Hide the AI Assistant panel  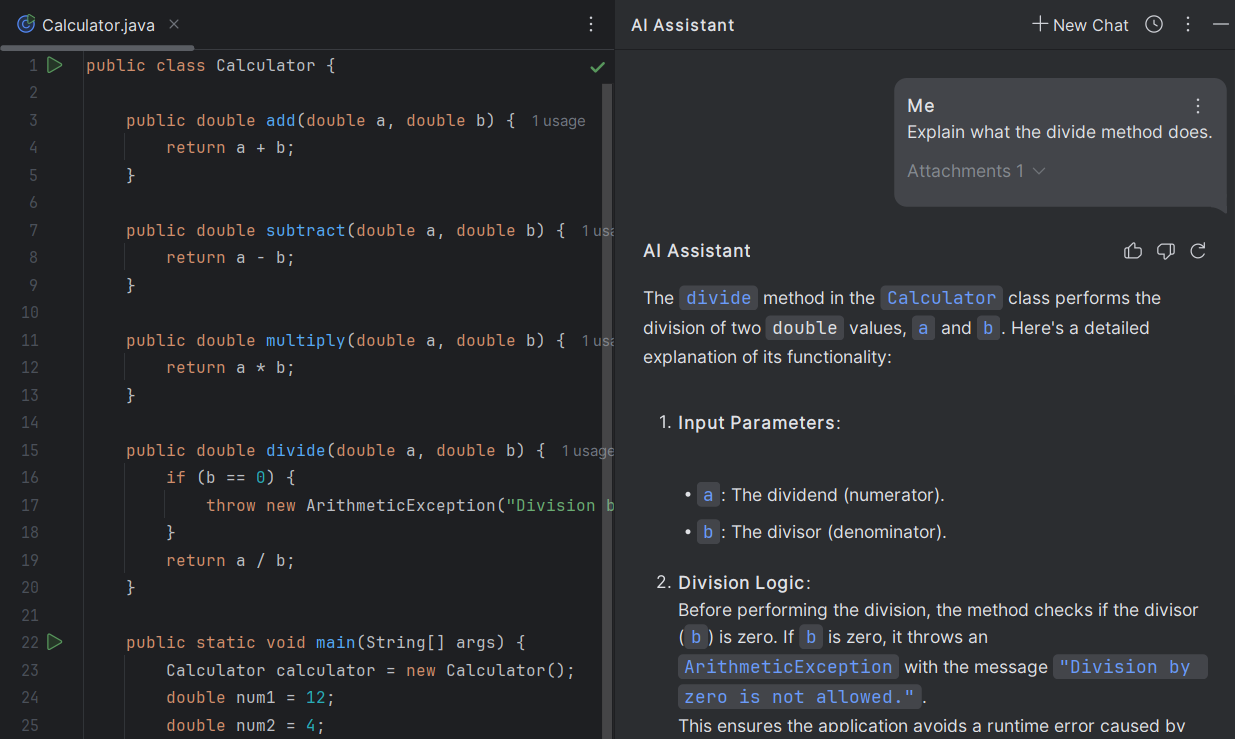[x=1220, y=24]
